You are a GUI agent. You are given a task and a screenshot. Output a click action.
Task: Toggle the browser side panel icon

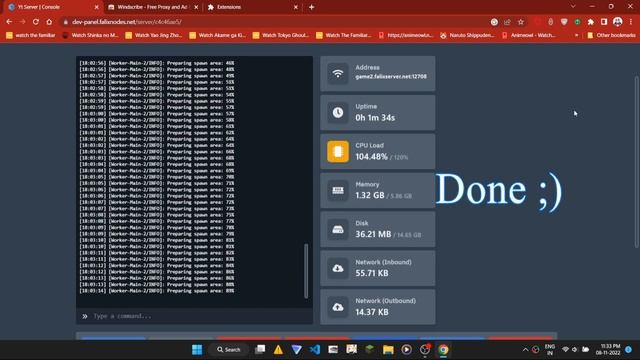click(x=604, y=22)
